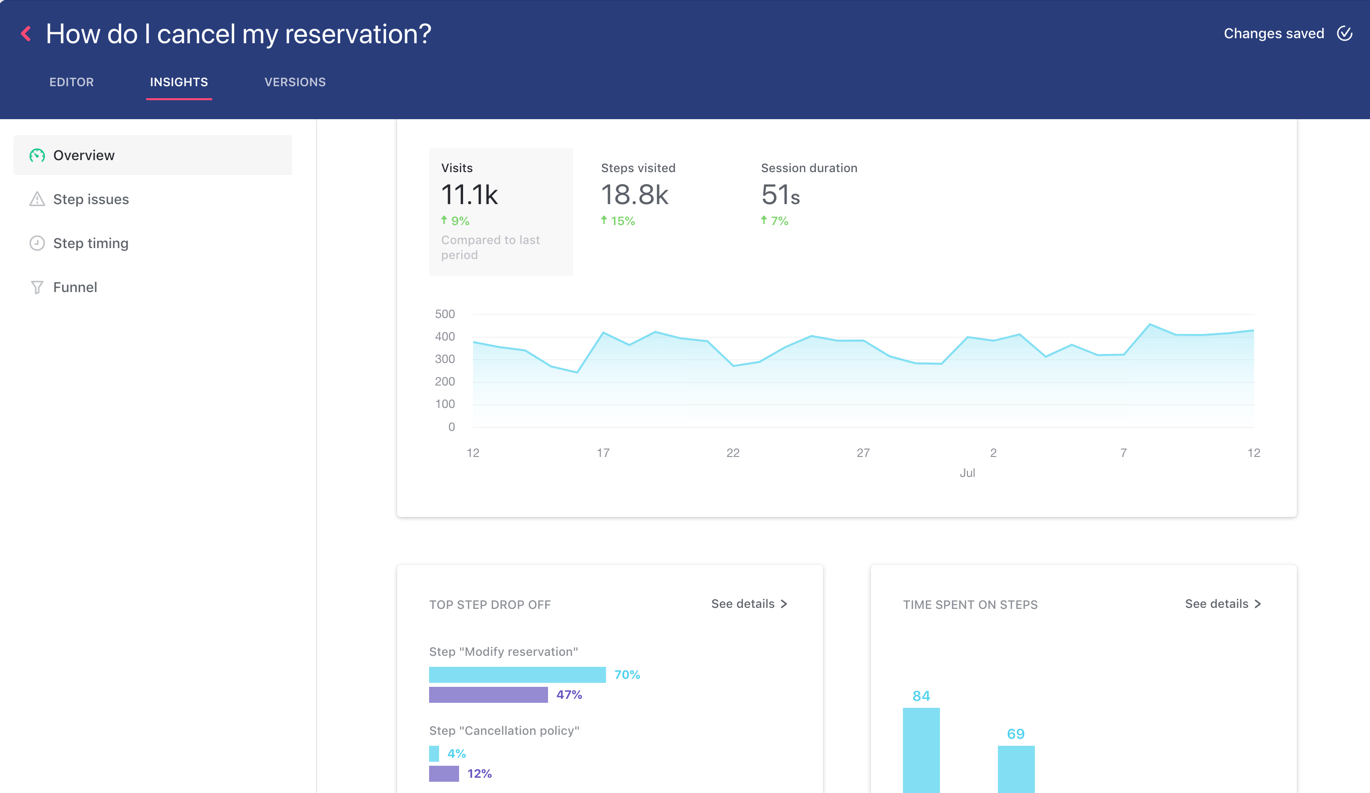Click the Changes saved checkmark icon
The width and height of the screenshot is (1370, 793).
point(1344,34)
